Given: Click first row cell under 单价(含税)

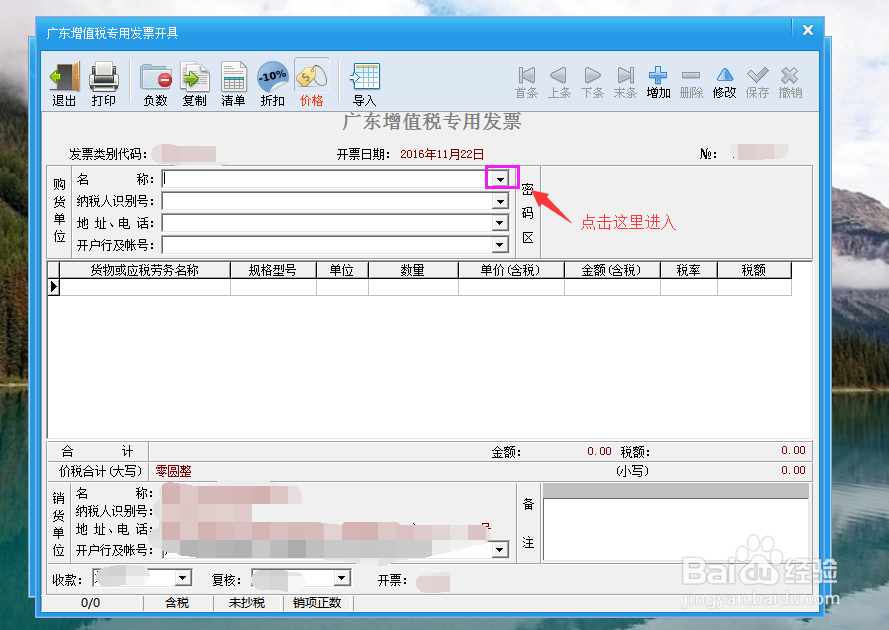Looking at the screenshot, I should [x=511, y=286].
